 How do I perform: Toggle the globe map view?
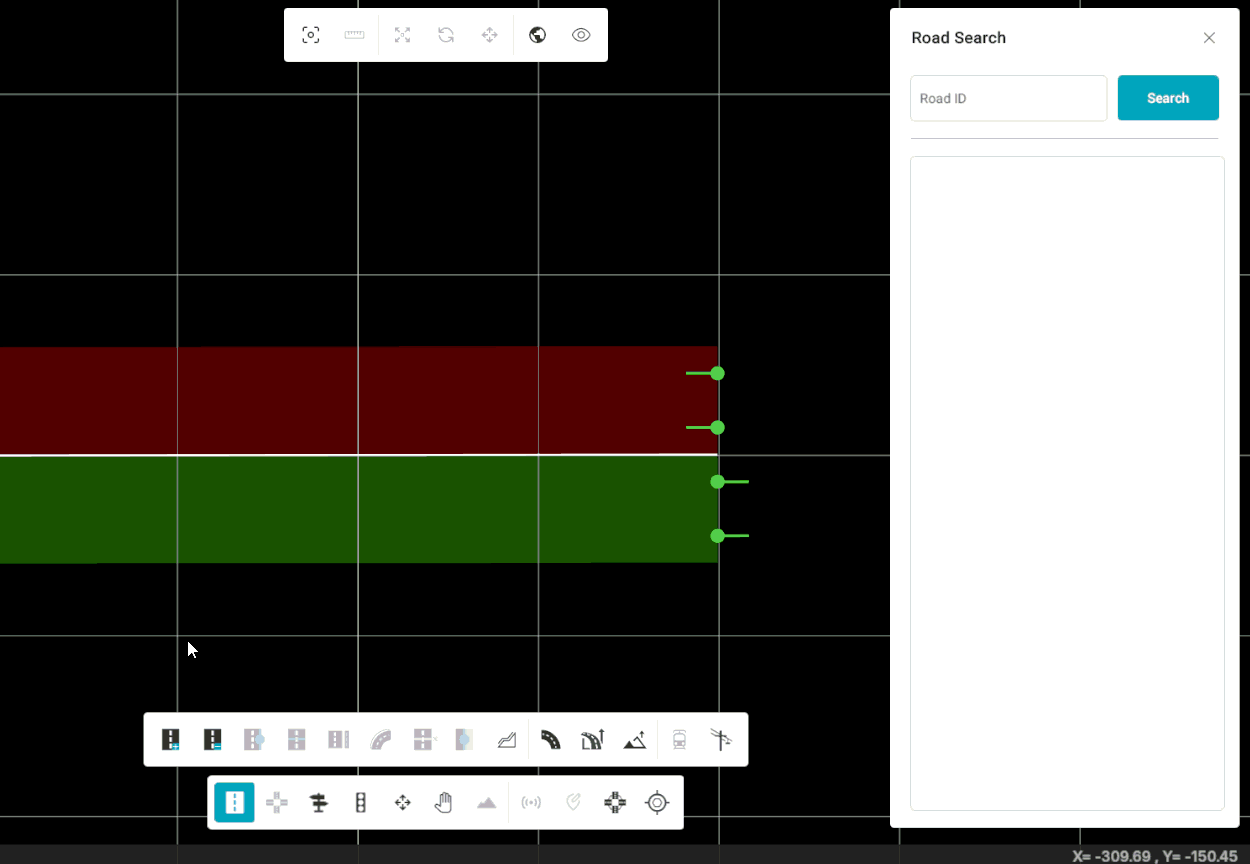tap(537, 35)
